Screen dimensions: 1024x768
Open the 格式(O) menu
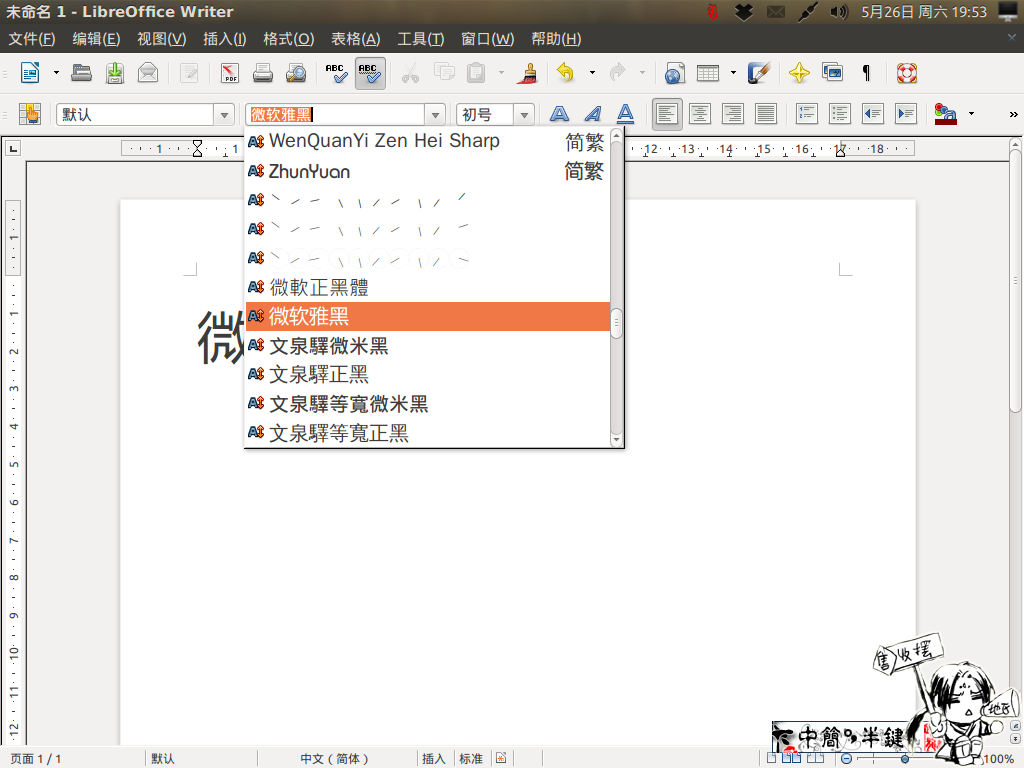click(x=289, y=39)
